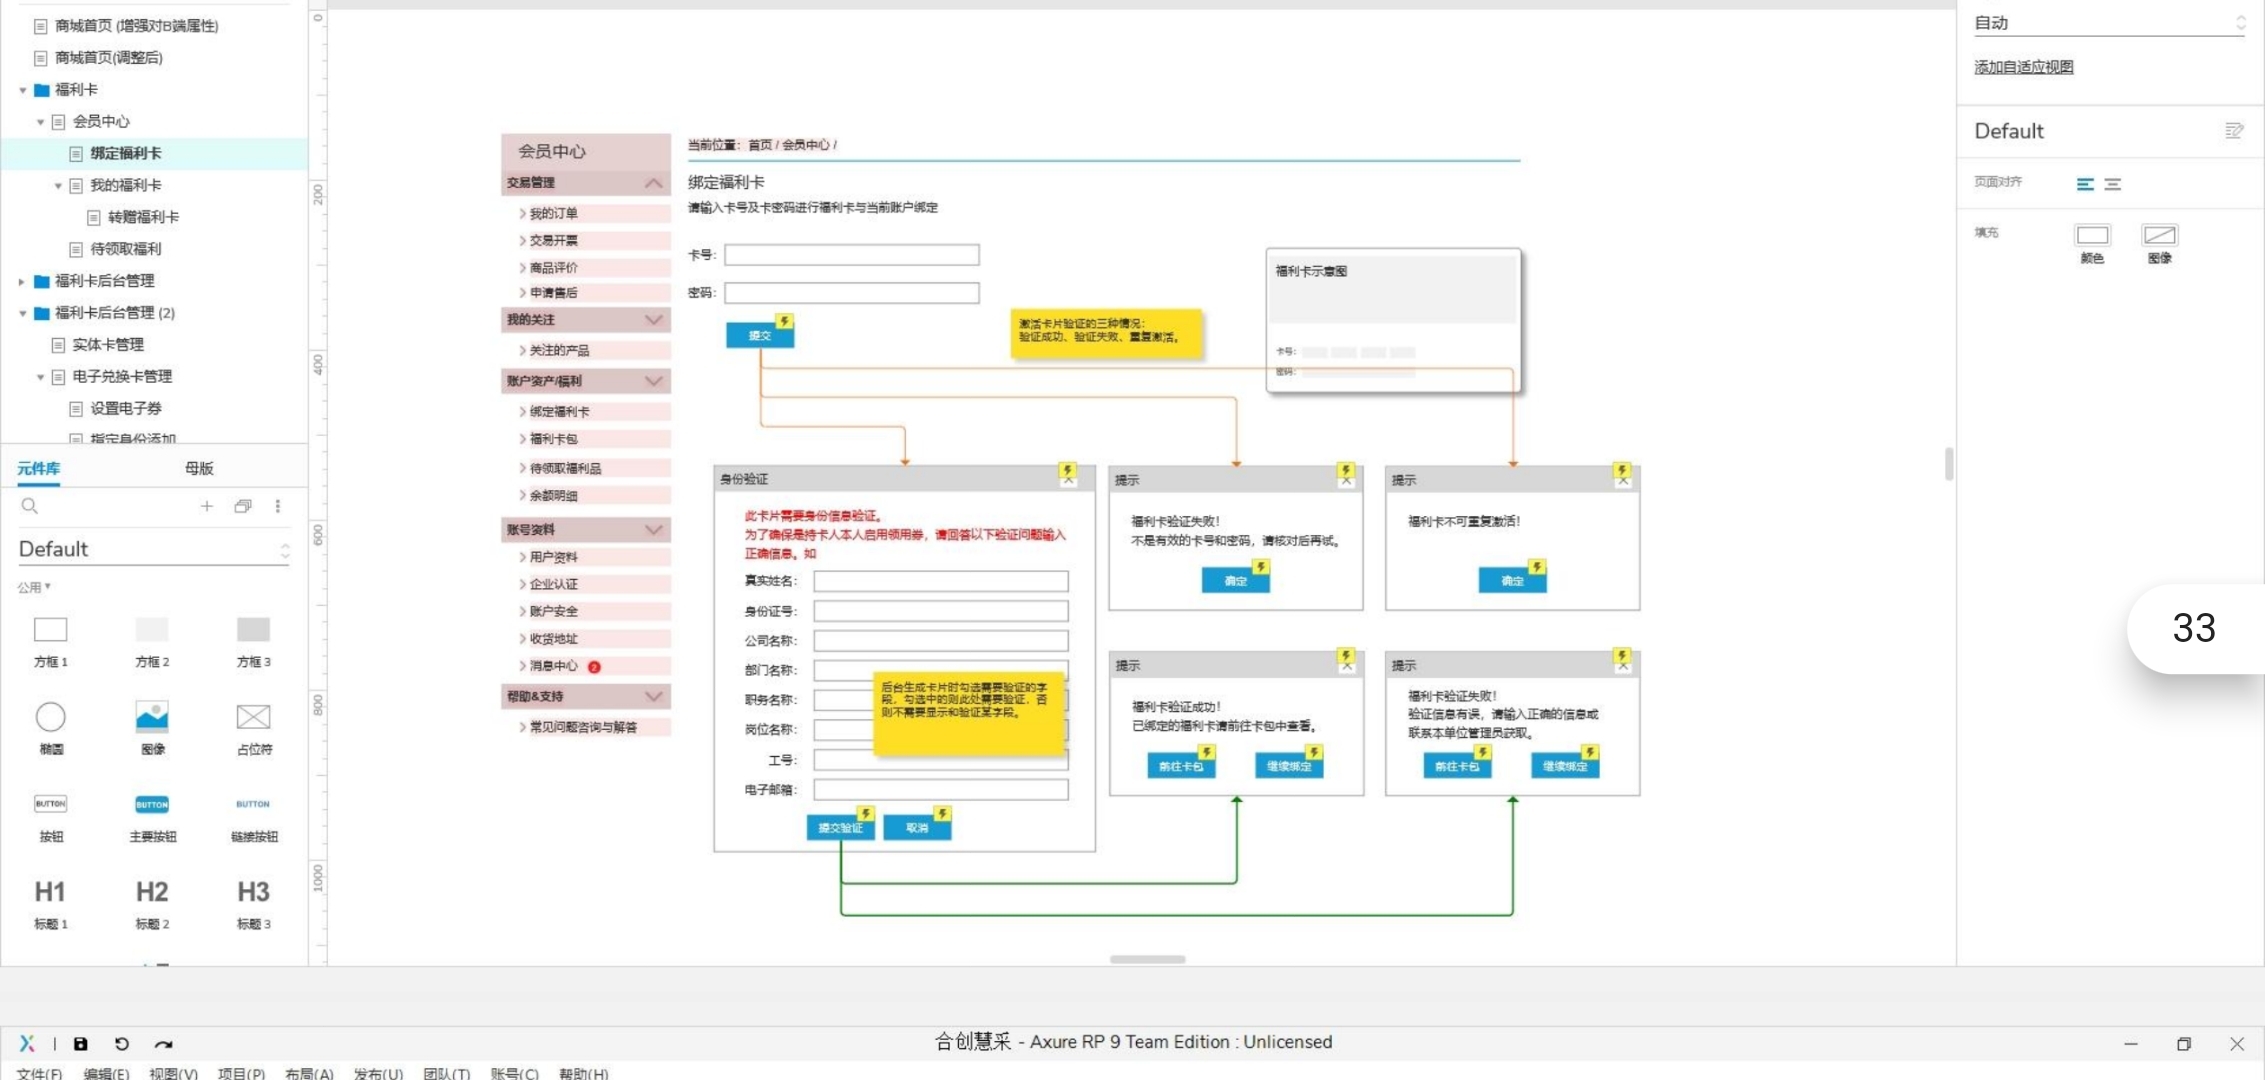Open the 编辑(E) menu
The height and width of the screenshot is (1080, 2265).
(106, 1073)
